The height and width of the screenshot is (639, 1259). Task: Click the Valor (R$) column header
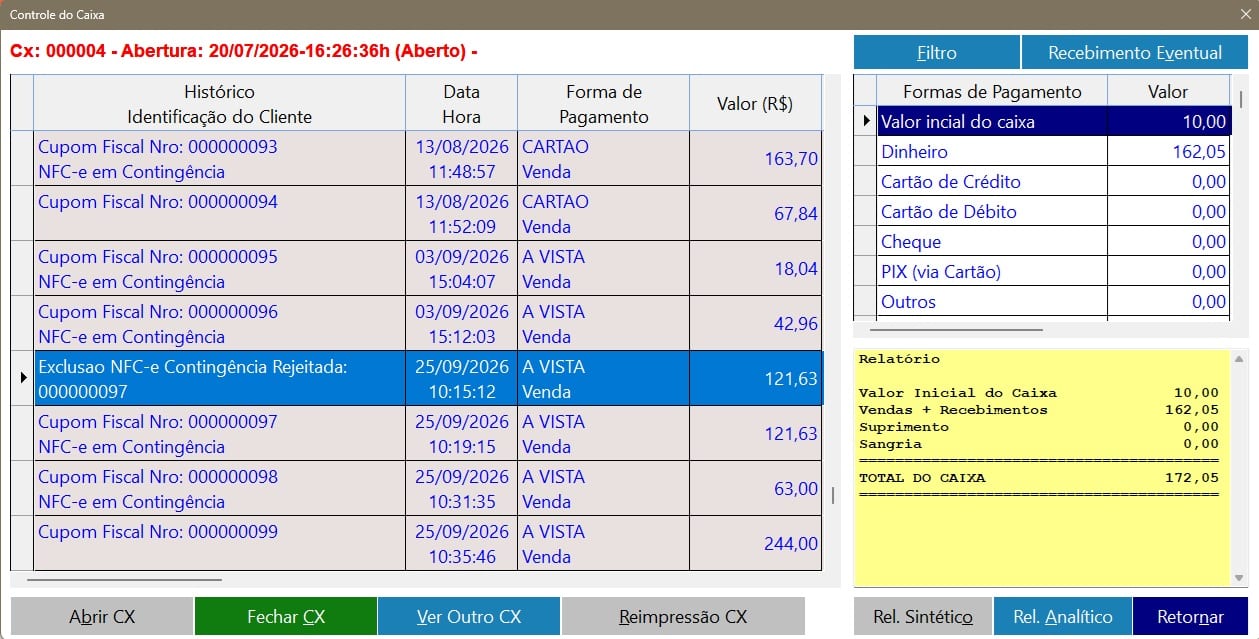coord(756,104)
